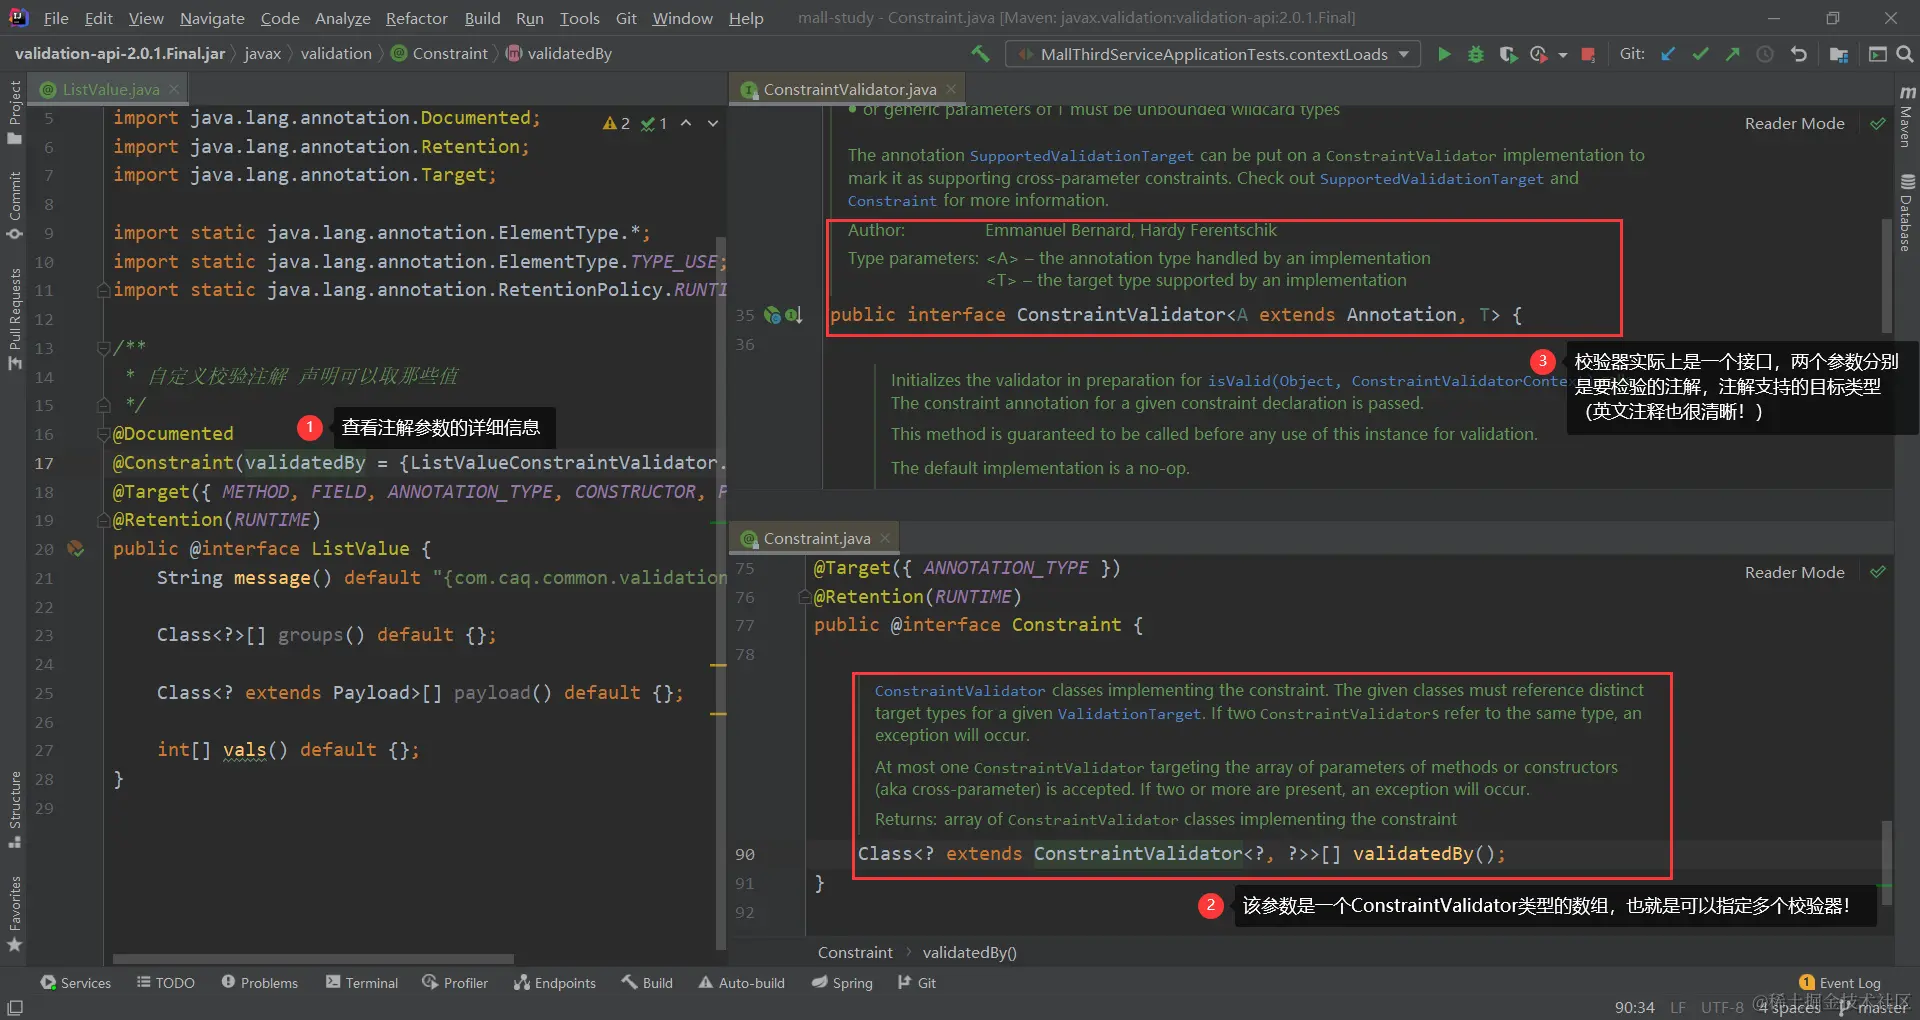This screenshot has width=1920, height=1020.
Task: Collapse the Javadoc comment fold at line 13
Action: [103, 348]
